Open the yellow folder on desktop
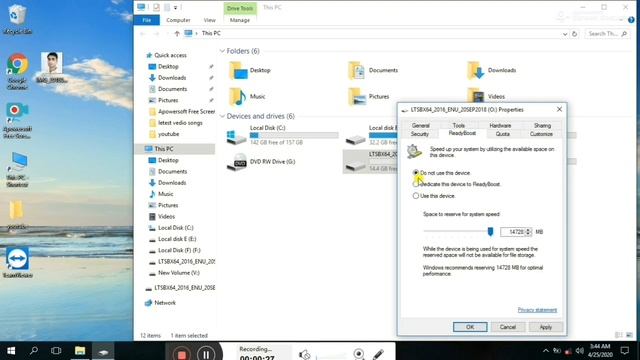This screenshot has width=640, height=360. coord(16,214)
